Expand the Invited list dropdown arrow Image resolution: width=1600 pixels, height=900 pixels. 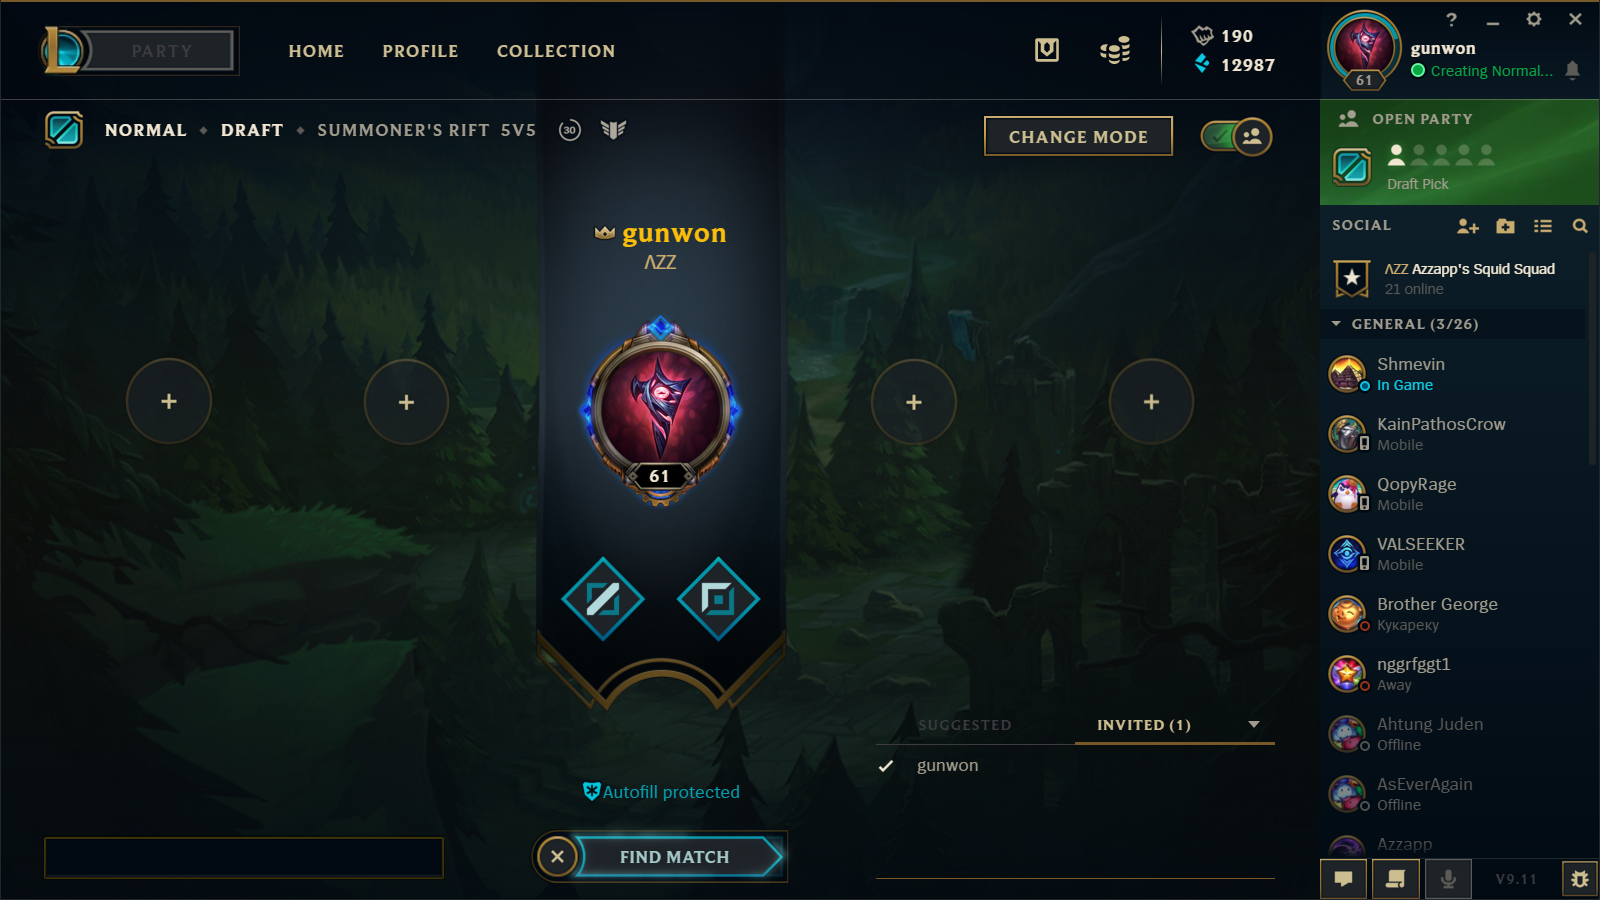(x=1254, y=725)
